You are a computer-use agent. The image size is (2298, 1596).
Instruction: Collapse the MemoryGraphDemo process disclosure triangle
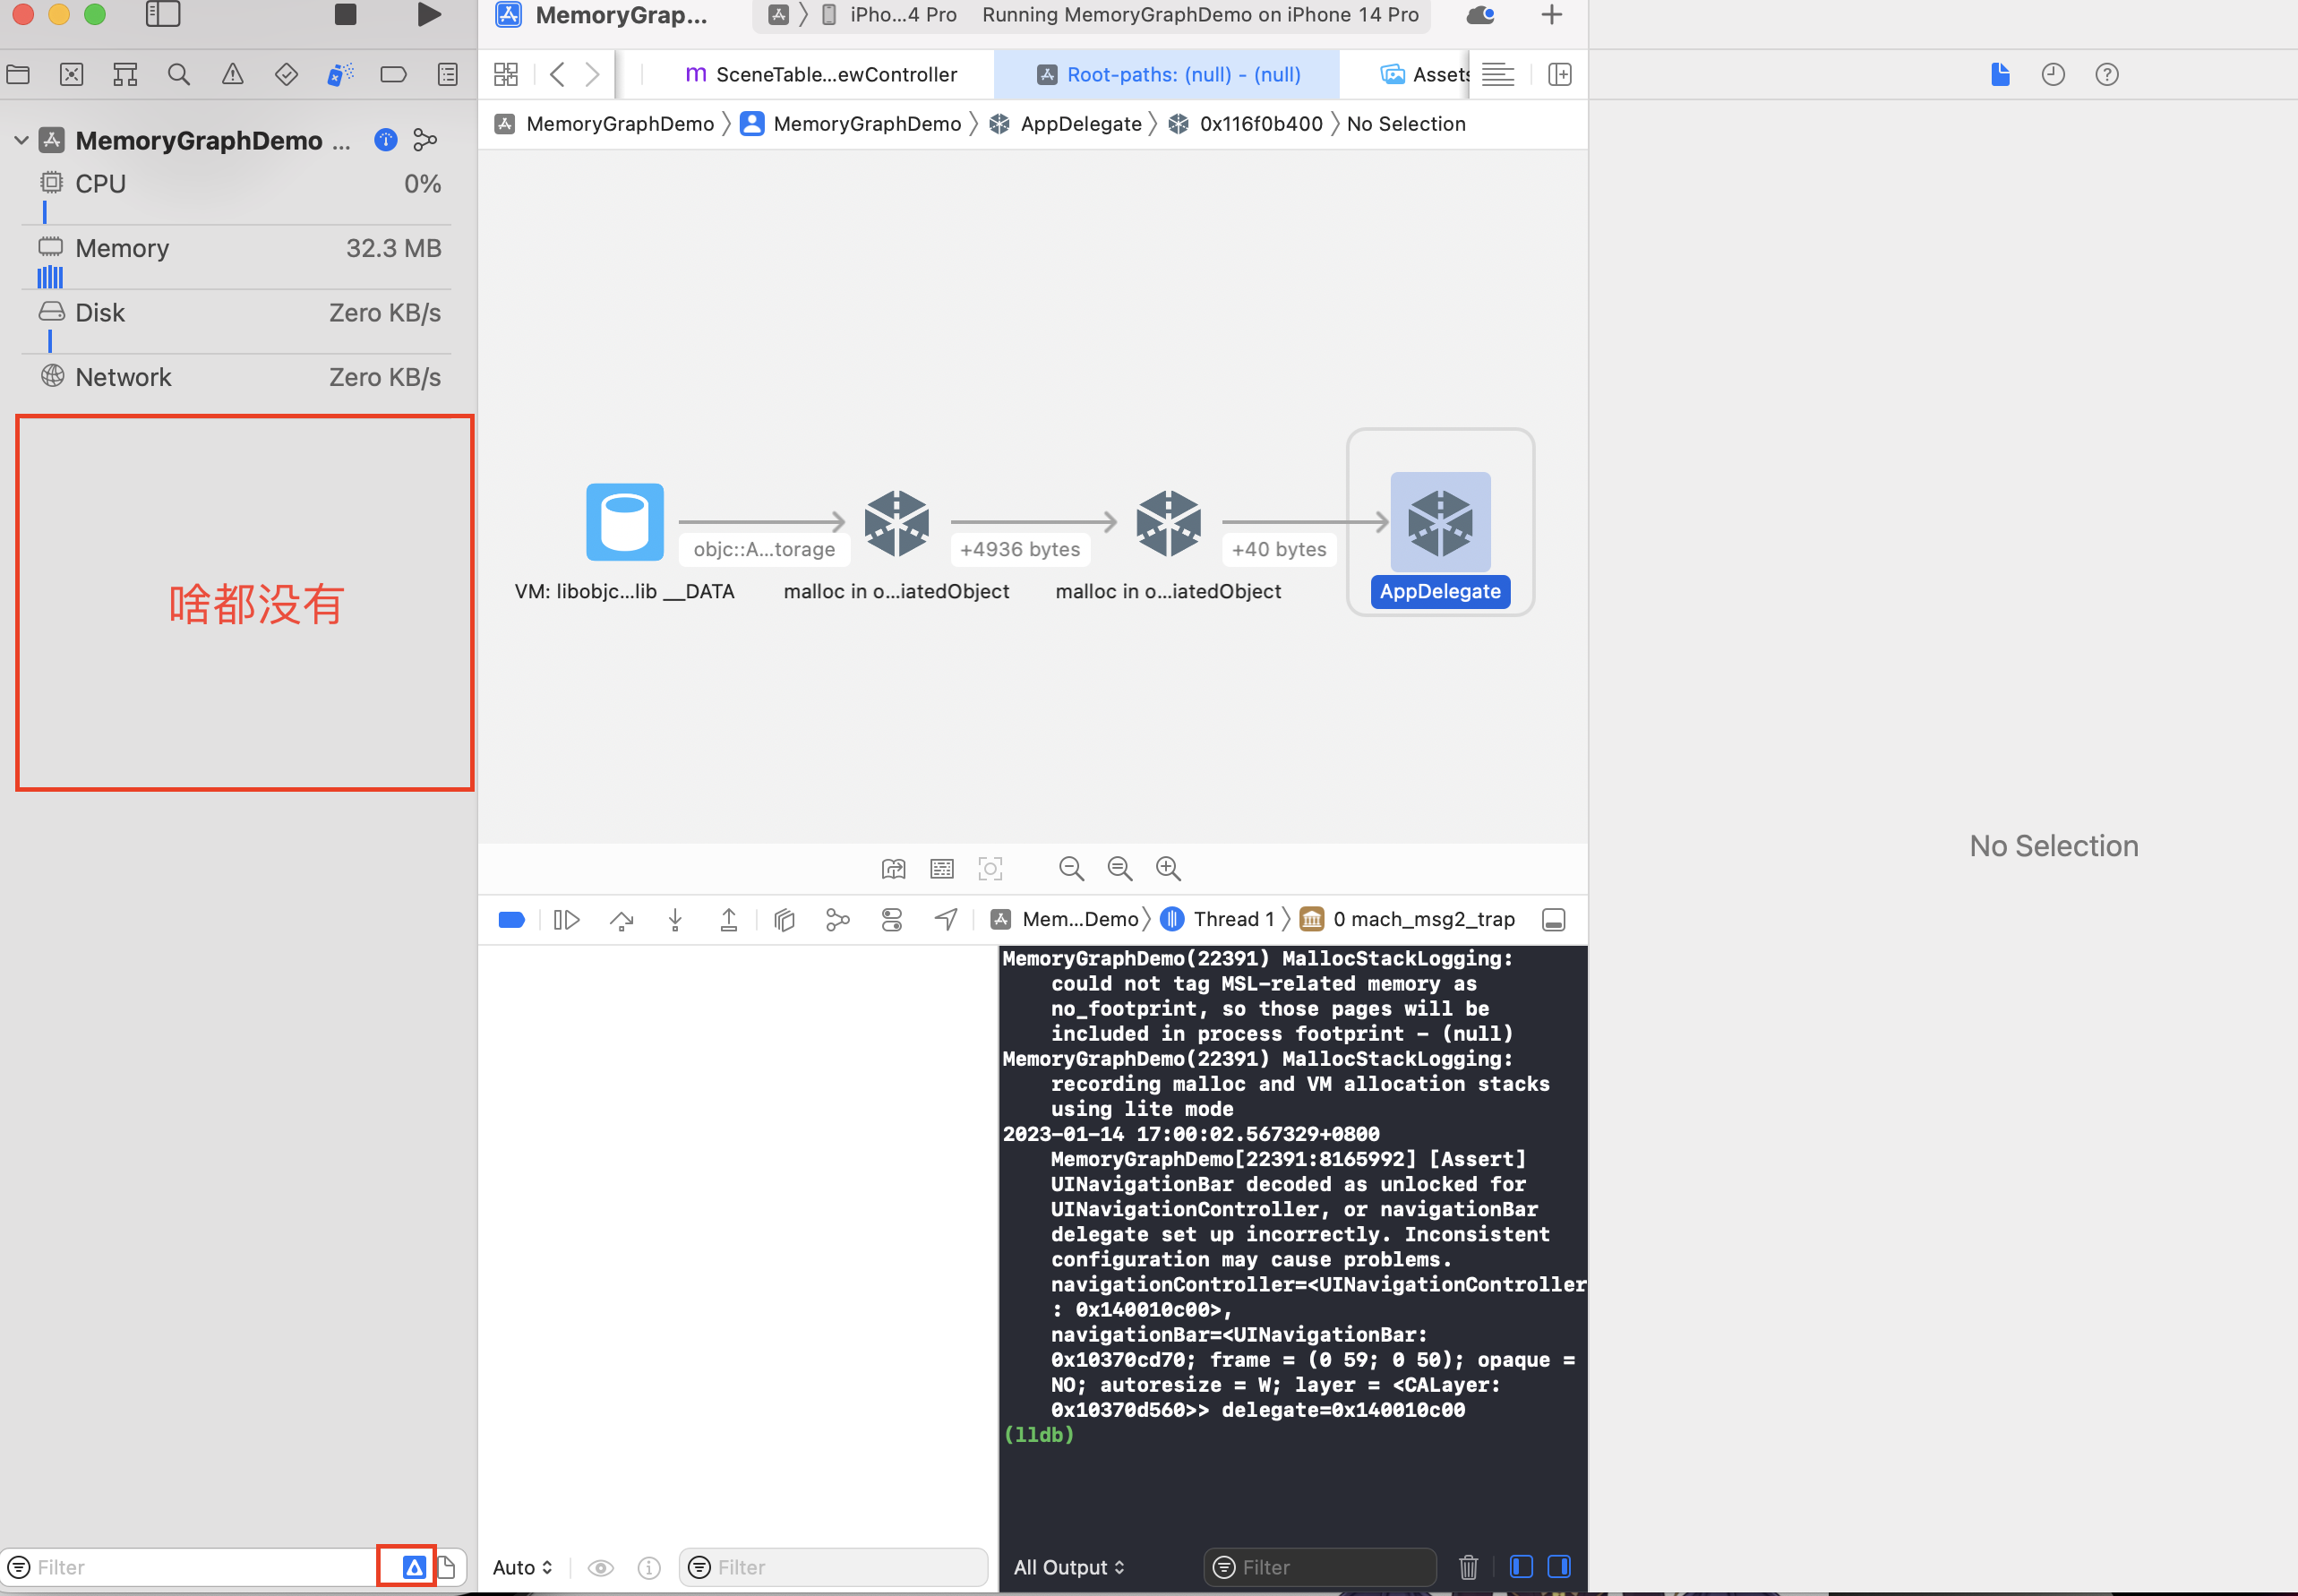pyautogui.click(x=21, y=140)
